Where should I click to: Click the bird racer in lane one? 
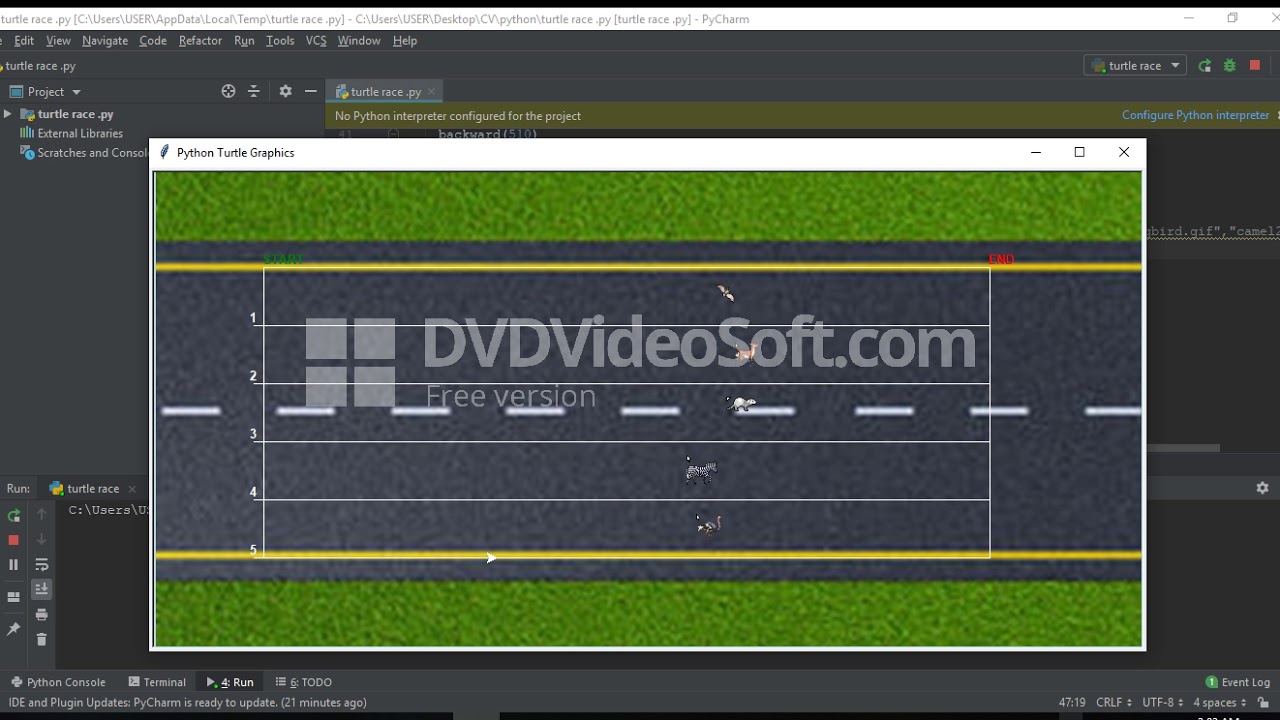pyautogui.click(x=726, y=292)
